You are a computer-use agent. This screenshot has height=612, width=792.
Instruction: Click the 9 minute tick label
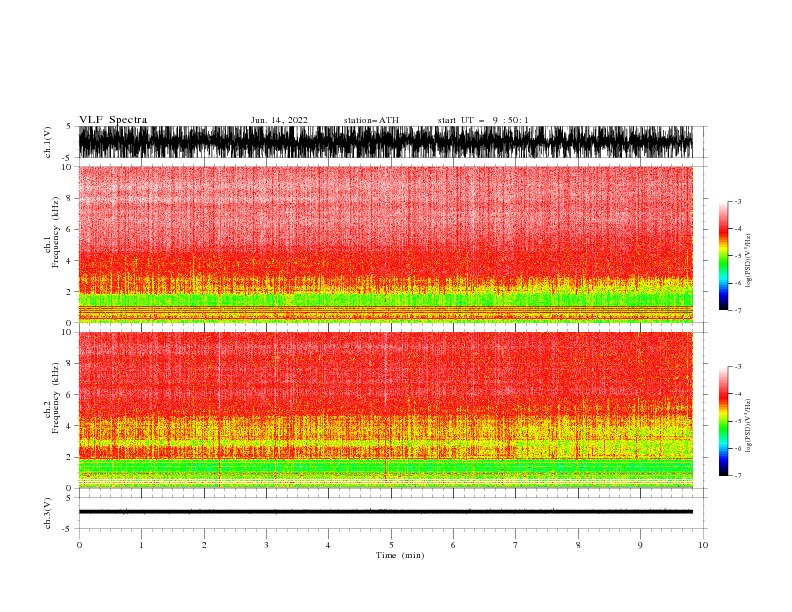click(640, 545)
